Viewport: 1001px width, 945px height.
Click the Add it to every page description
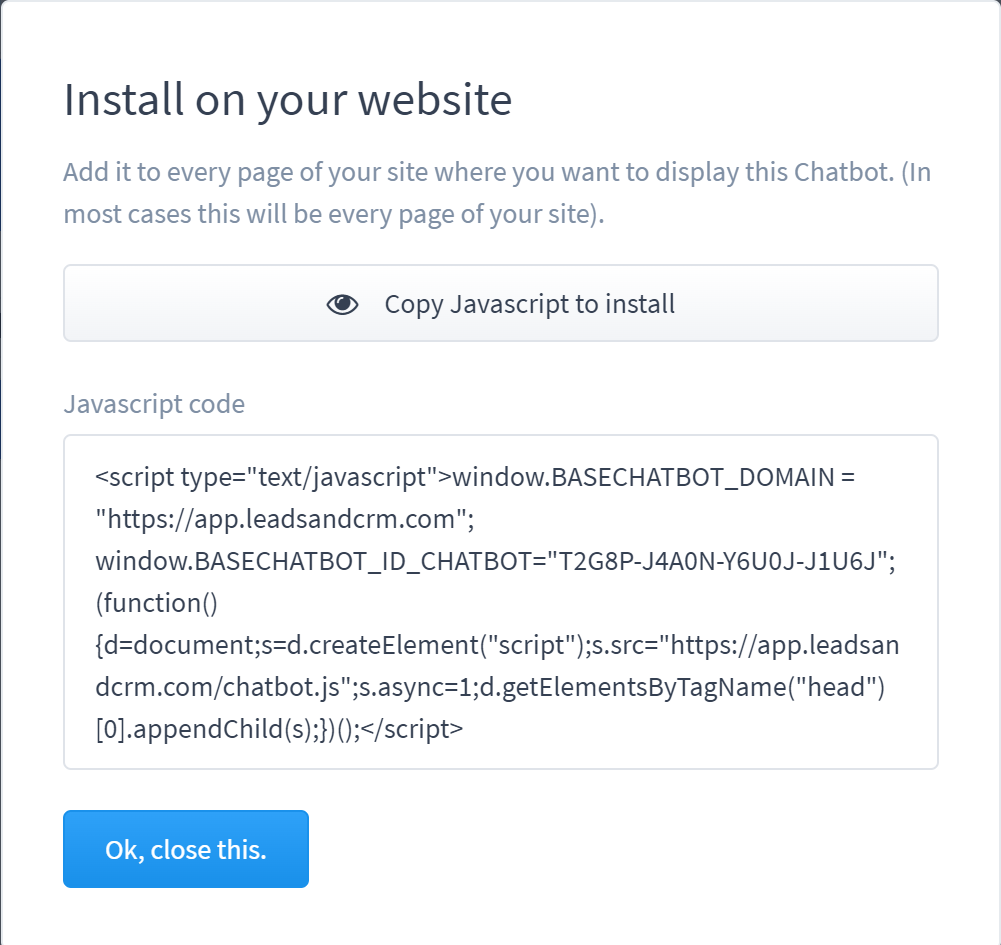click(x=497, y=193)
